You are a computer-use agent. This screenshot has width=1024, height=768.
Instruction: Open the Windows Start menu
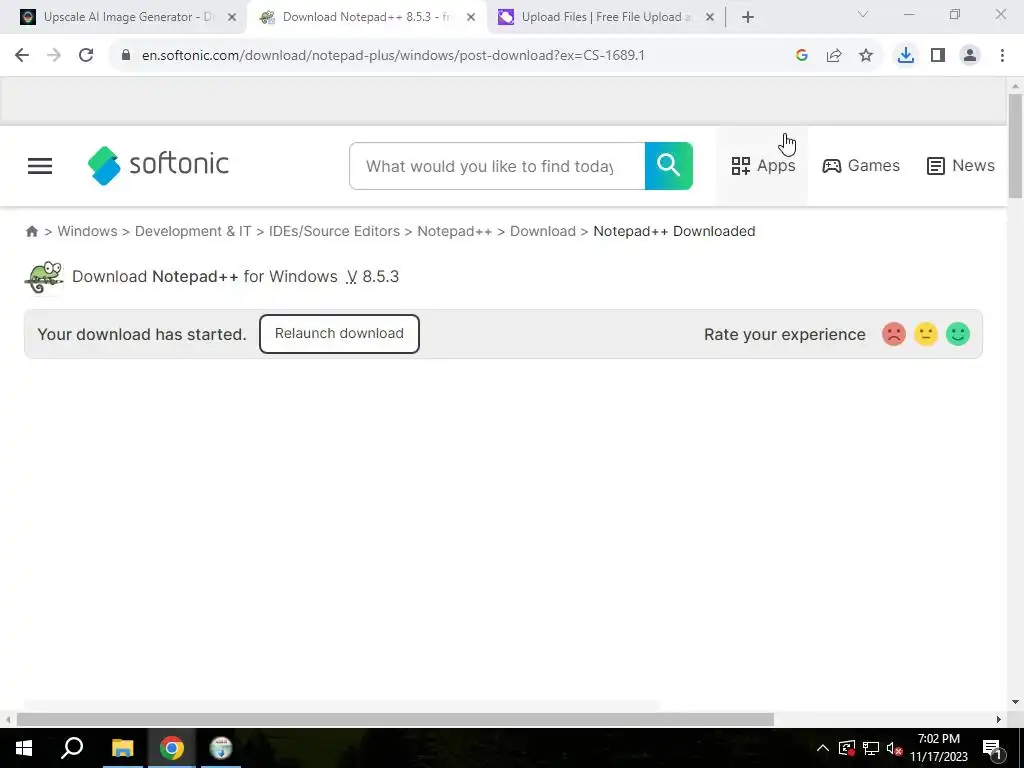tap(24, 748)
